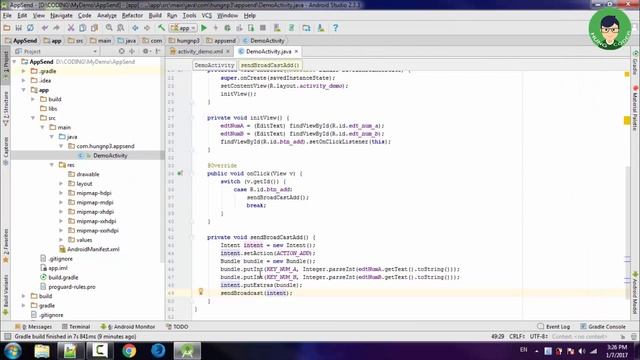This screenshot has width=640, height=360.
Task: Collapse the src folder node
Action: click(33, 118)
